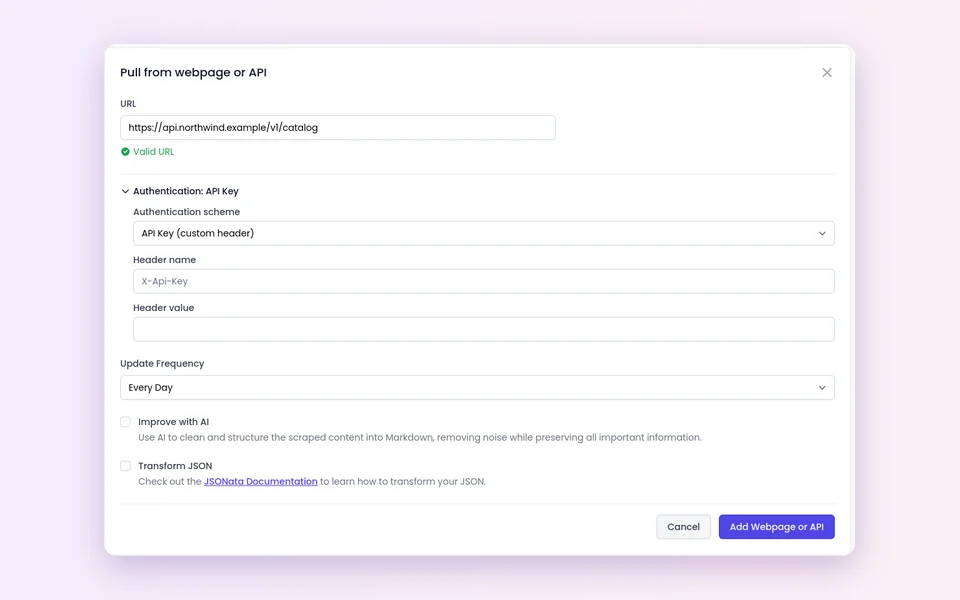Screen dimensions: 960x600
Task: Focus the Header value input field
Action: [484, 329]
